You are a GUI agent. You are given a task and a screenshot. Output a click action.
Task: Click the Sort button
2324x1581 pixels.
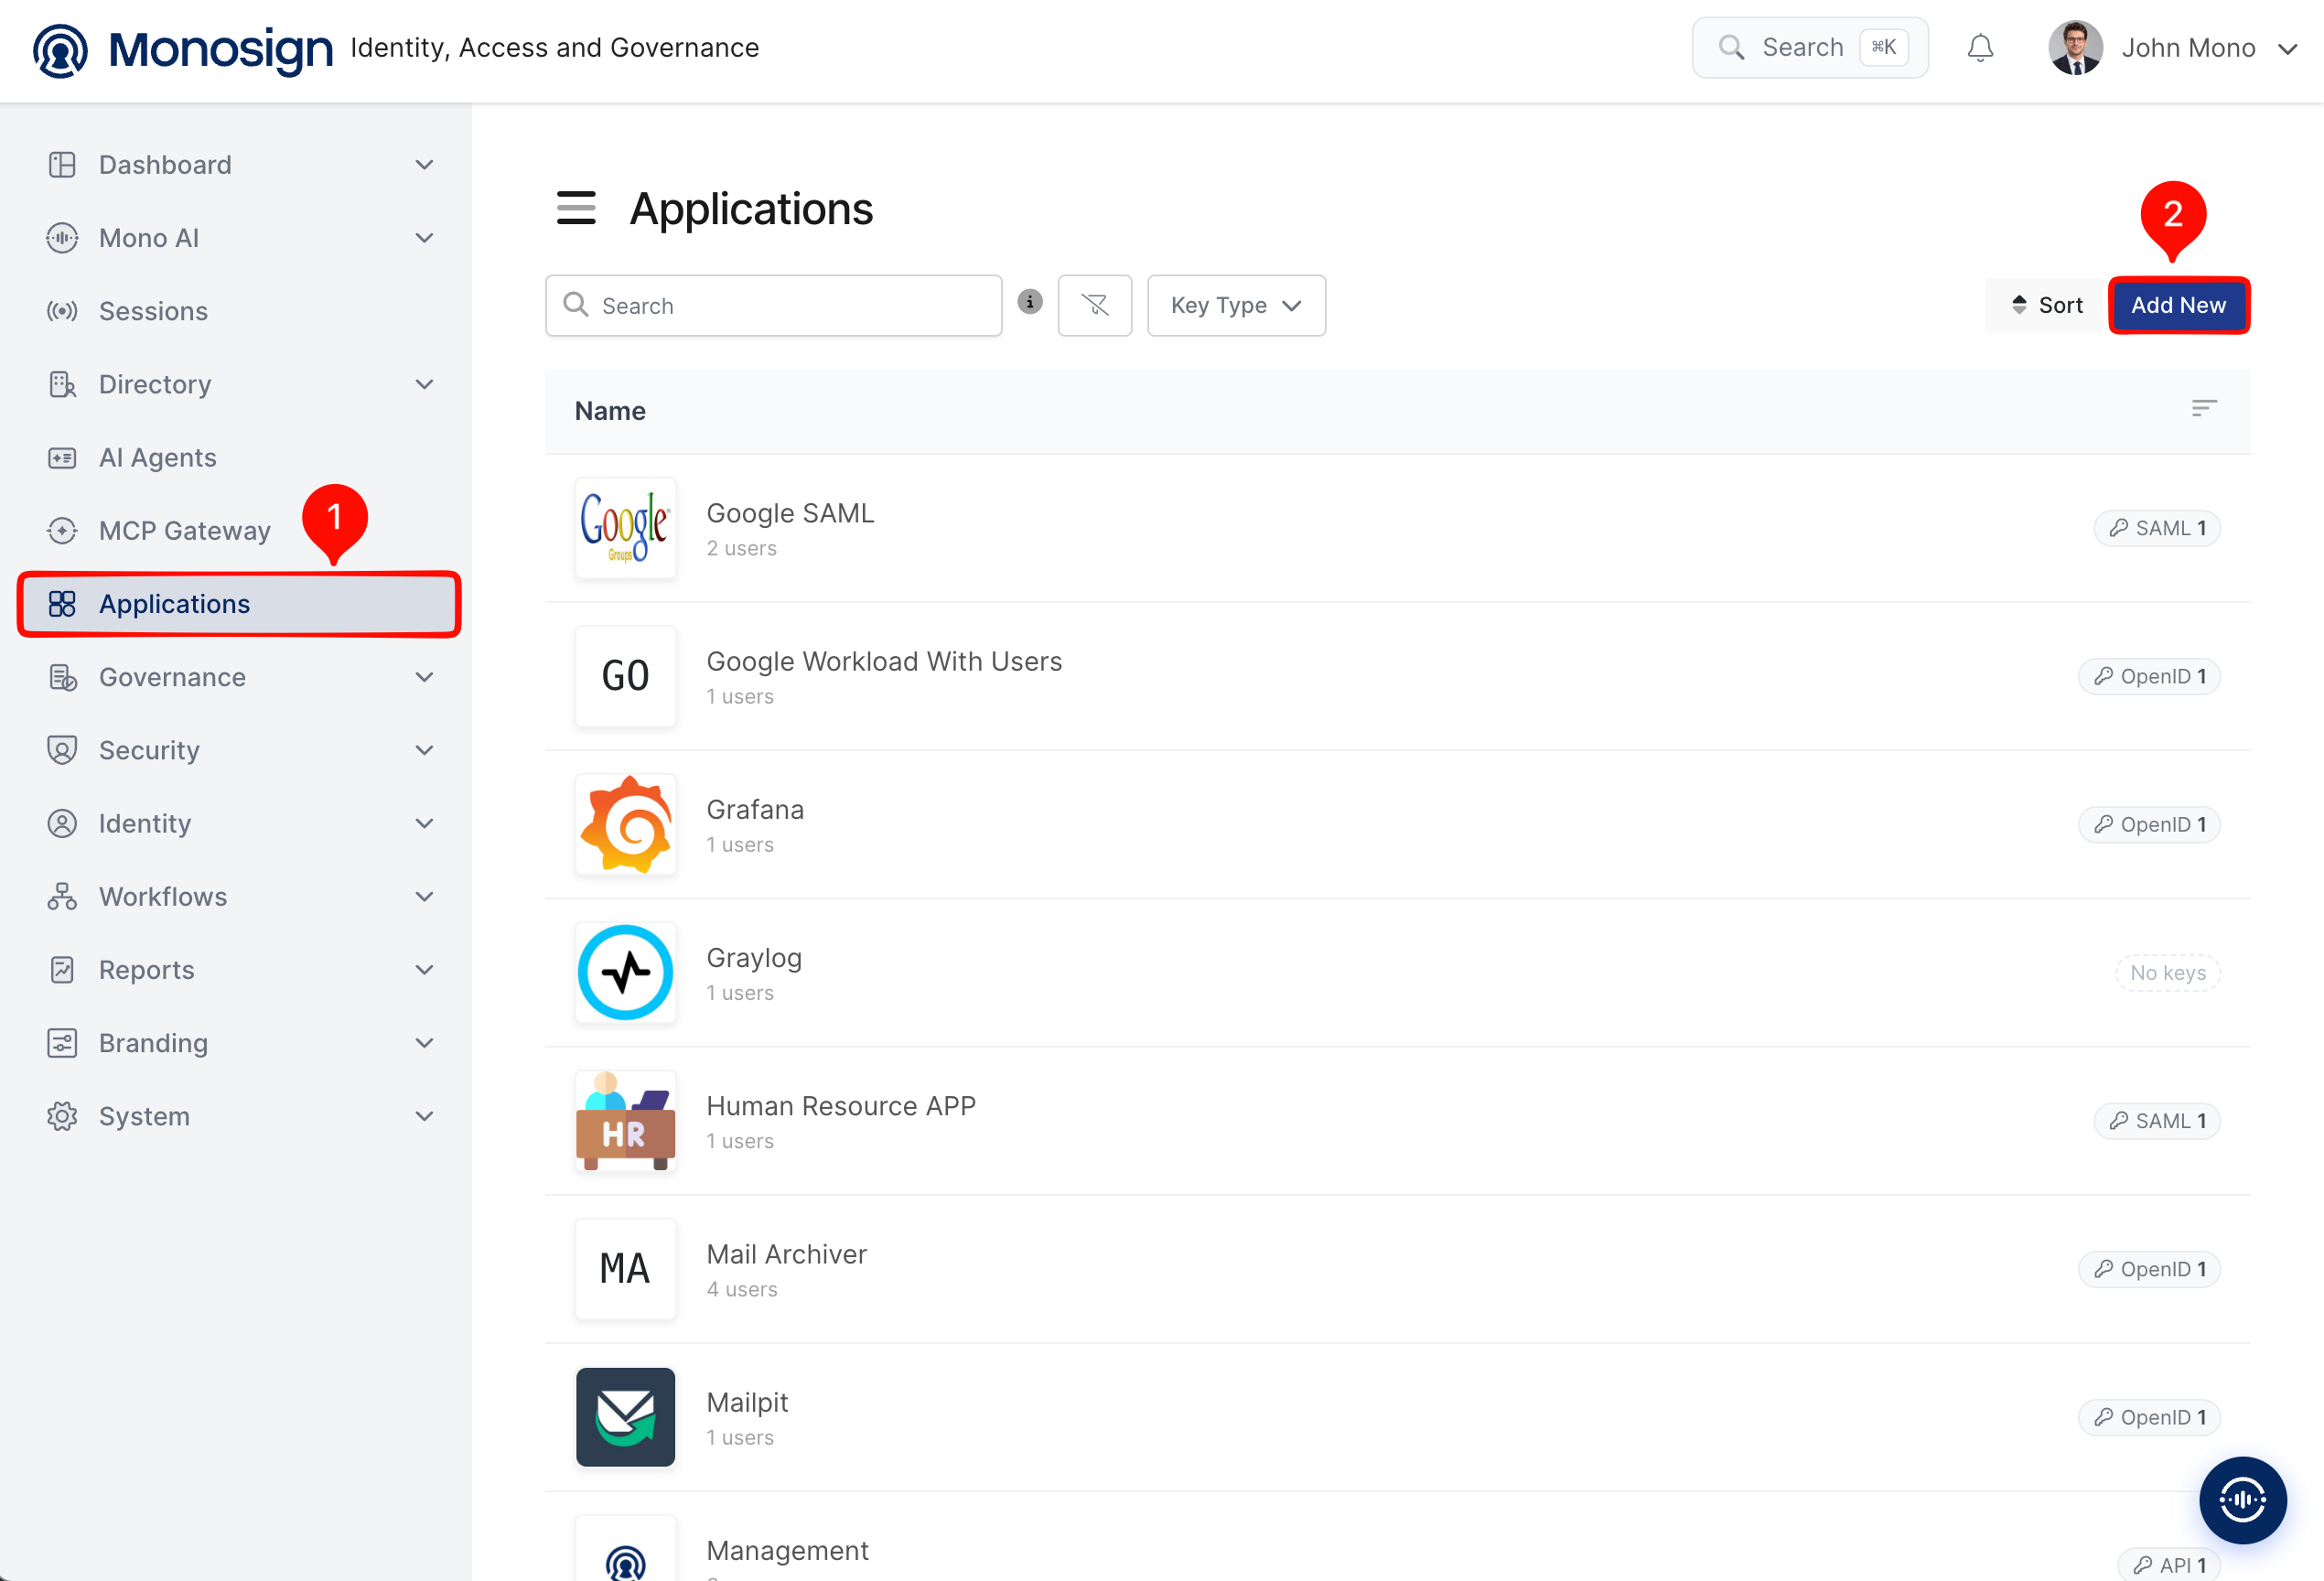click(x=2046, y=305)
